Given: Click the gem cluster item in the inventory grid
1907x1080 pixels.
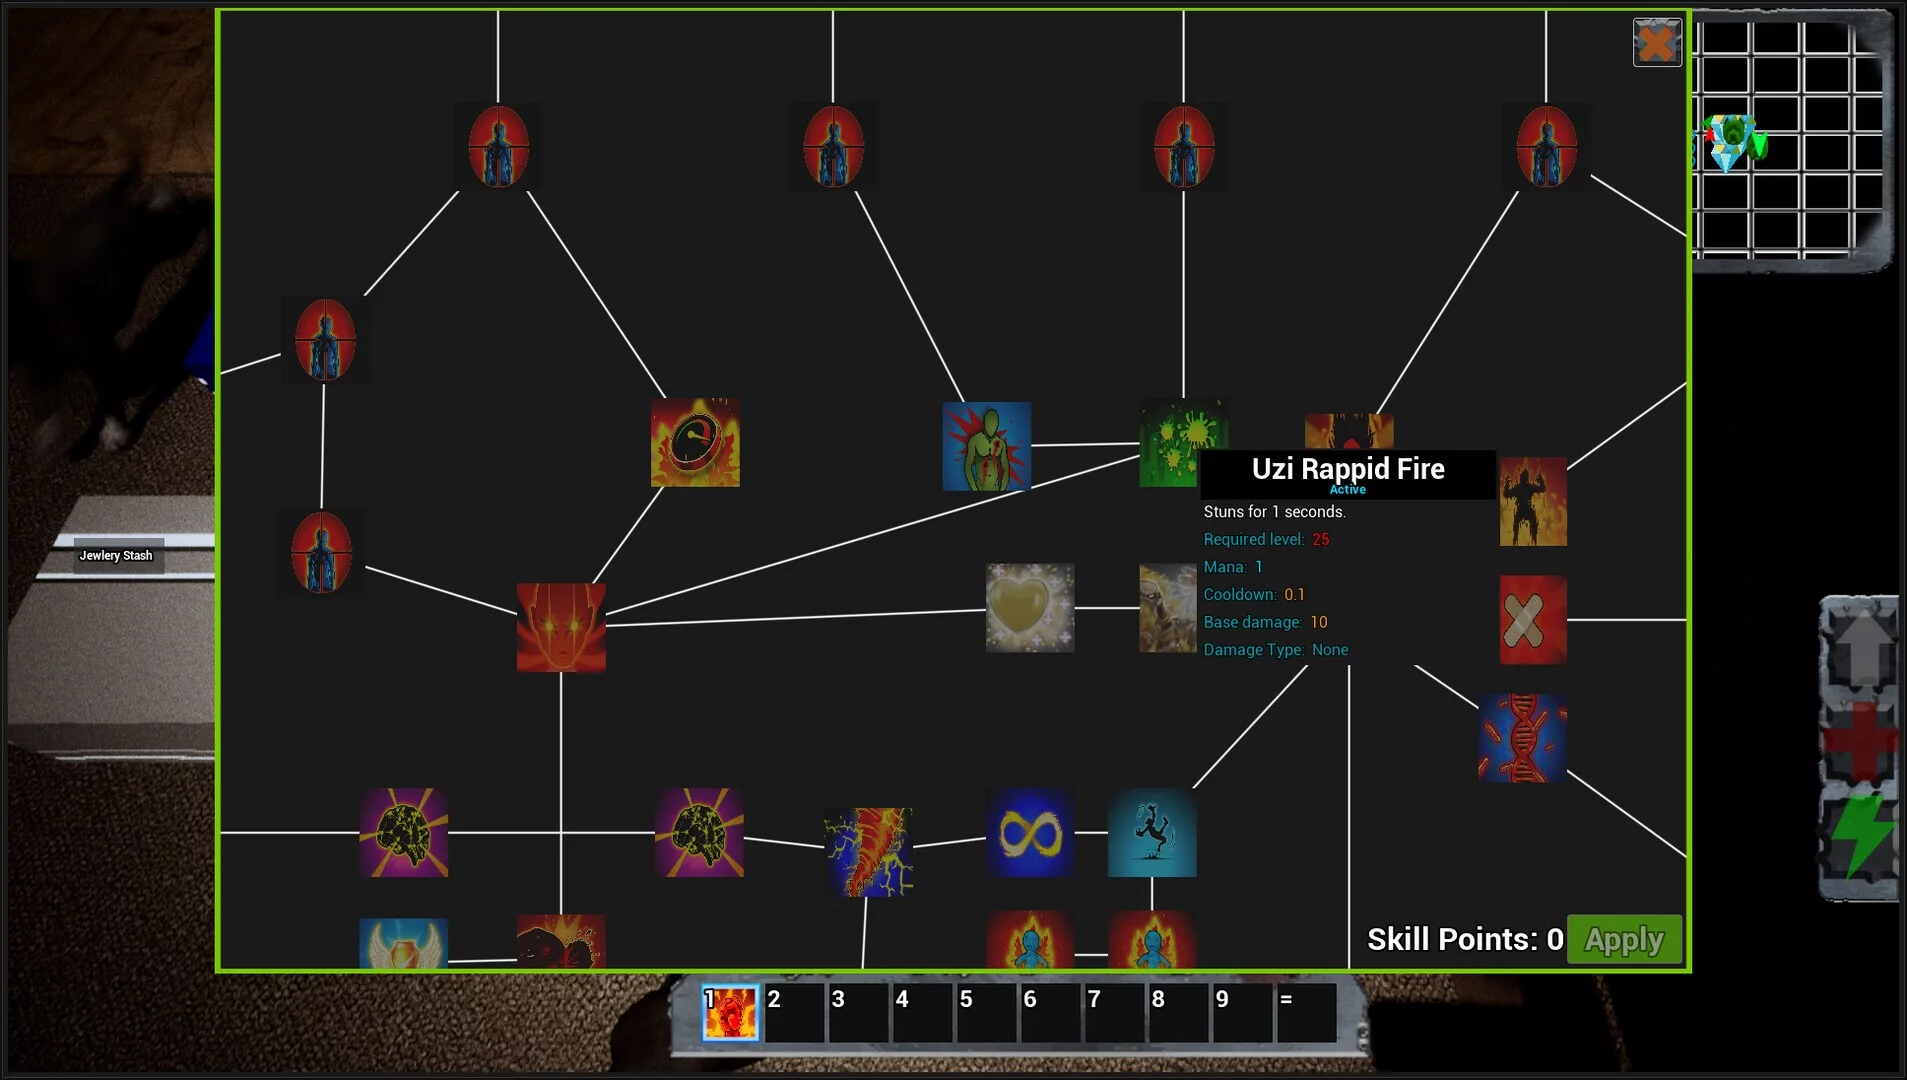Looking at the screenshot, I should point(1733,143).
